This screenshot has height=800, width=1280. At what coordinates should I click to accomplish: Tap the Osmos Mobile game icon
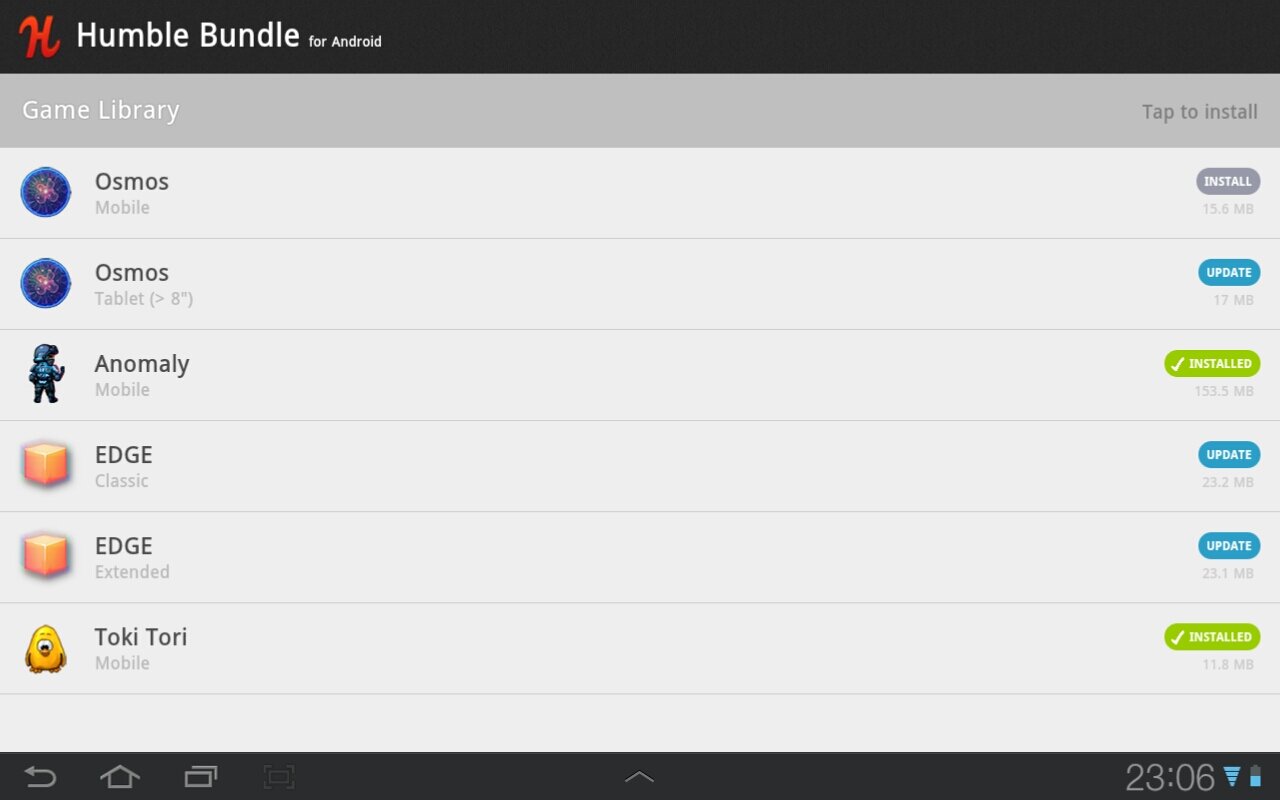pyautogui.click(x=46, y=193)
